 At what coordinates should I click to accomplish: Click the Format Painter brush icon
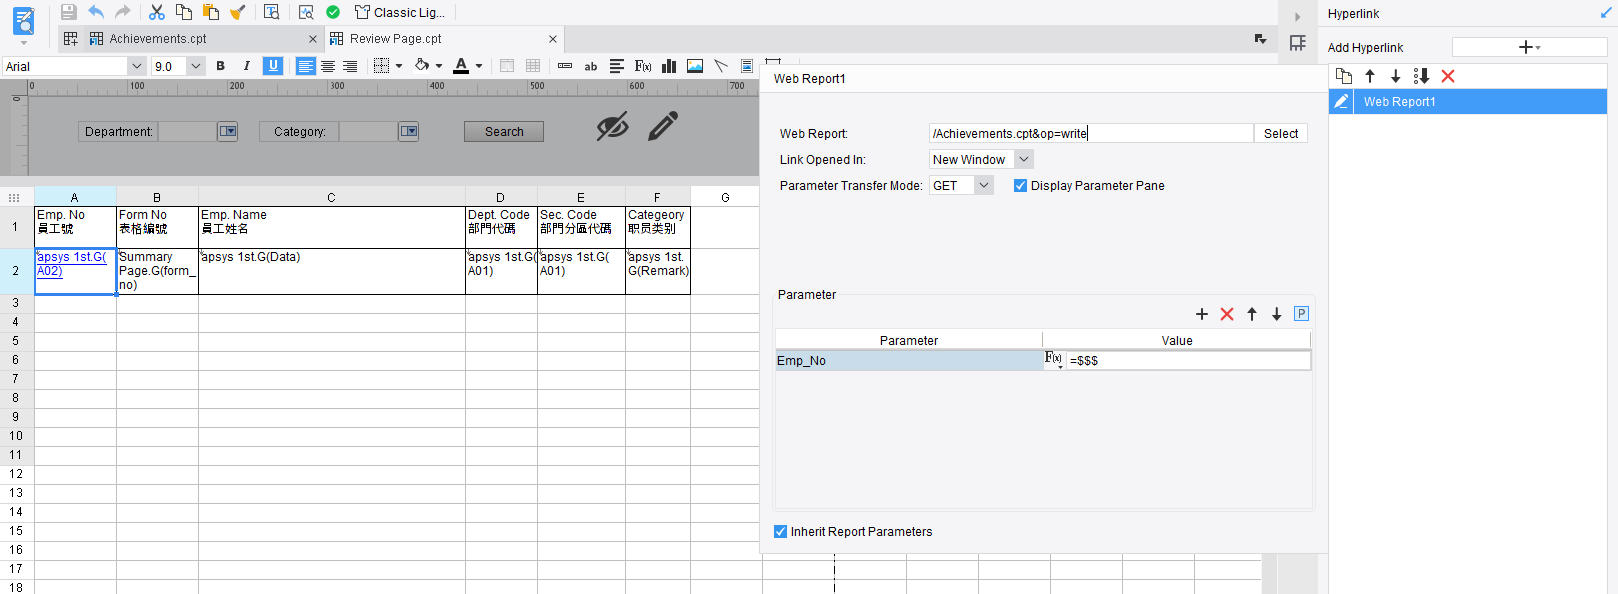pos(237,12)
